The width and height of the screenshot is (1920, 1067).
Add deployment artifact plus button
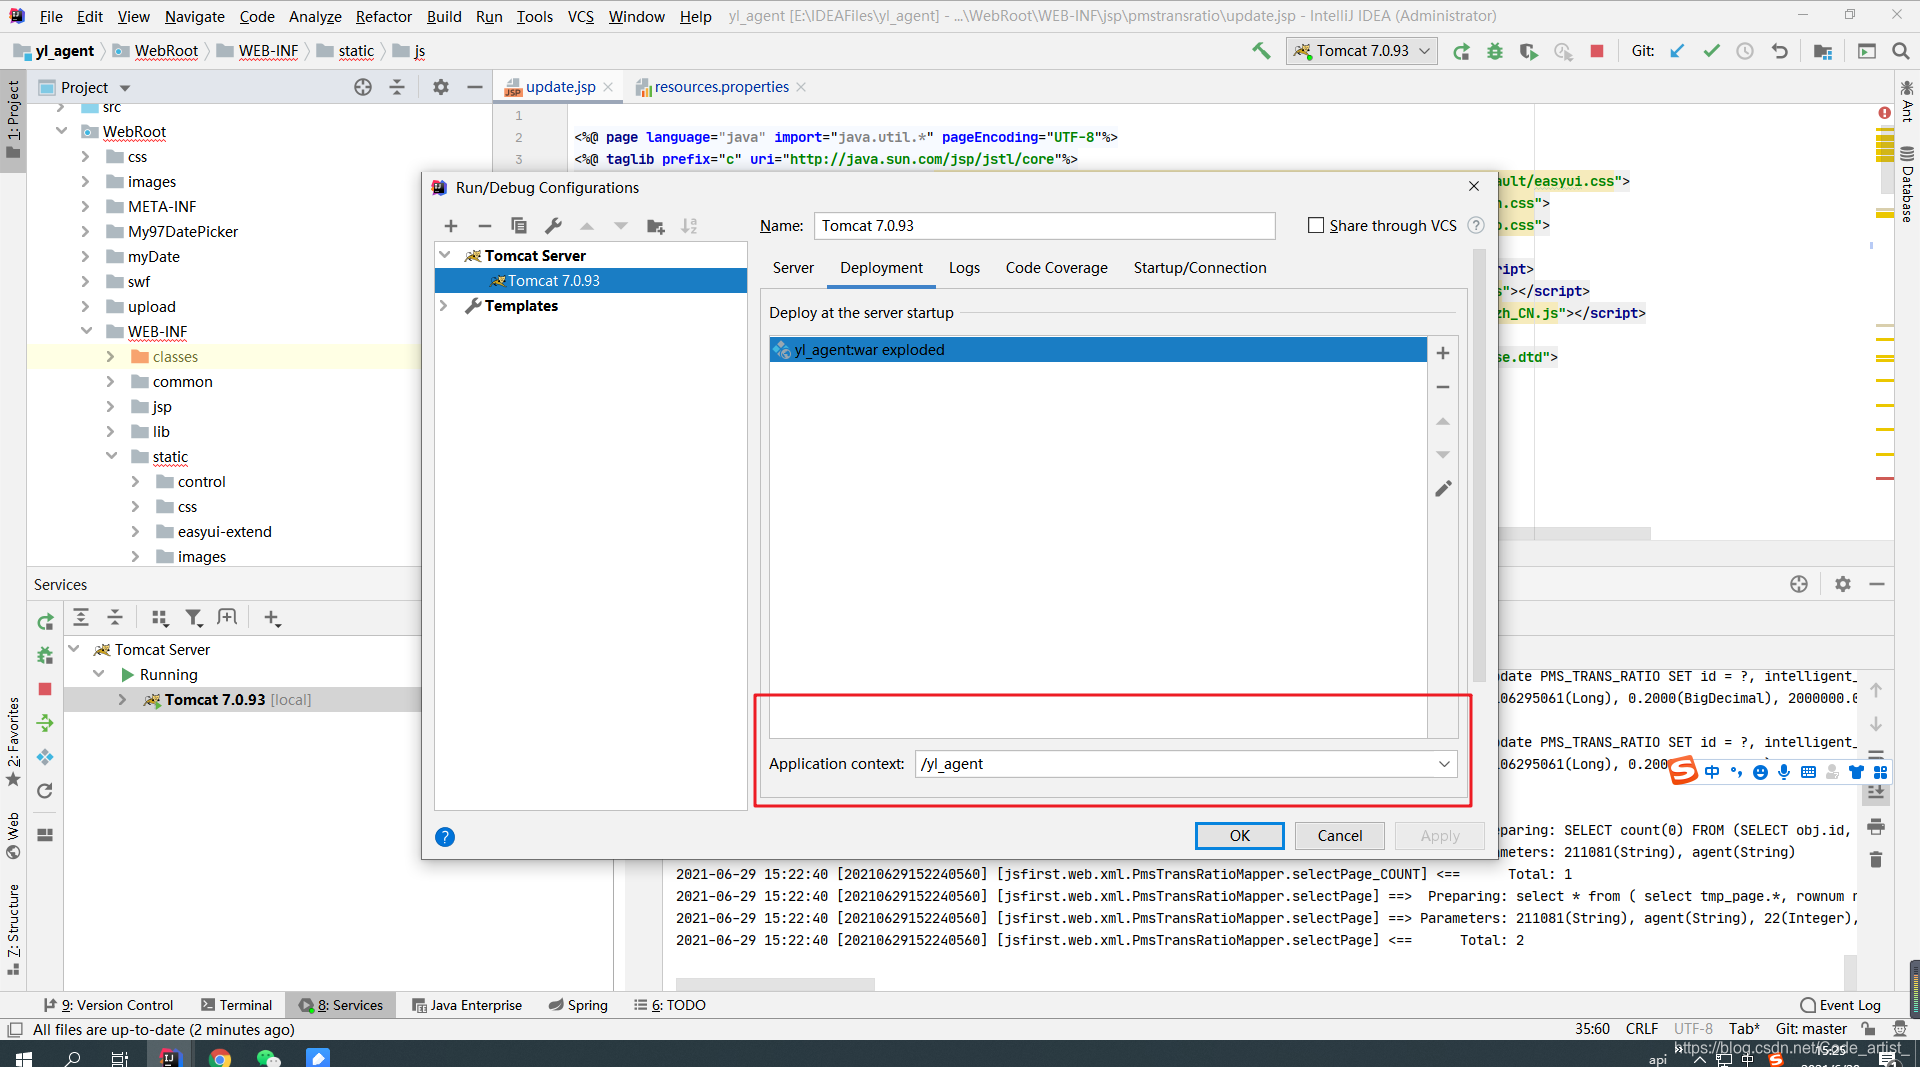pyautogui.click(x=1443, y=353)
